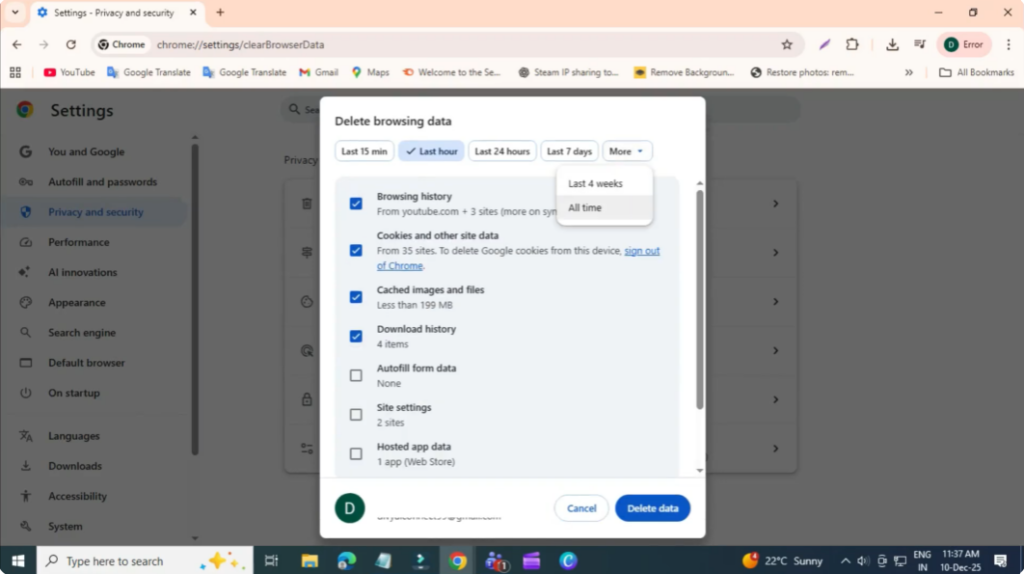
Task: Click the Delete data button
Action: point(652,508)
